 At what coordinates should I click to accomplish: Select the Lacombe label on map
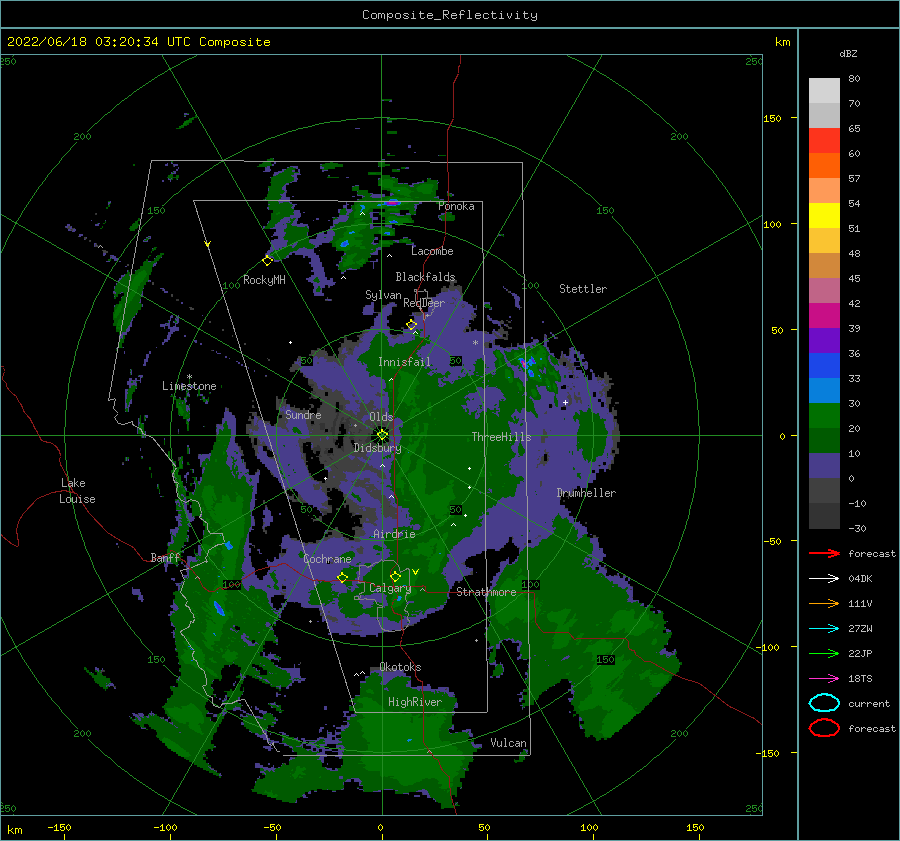[432, 251]
